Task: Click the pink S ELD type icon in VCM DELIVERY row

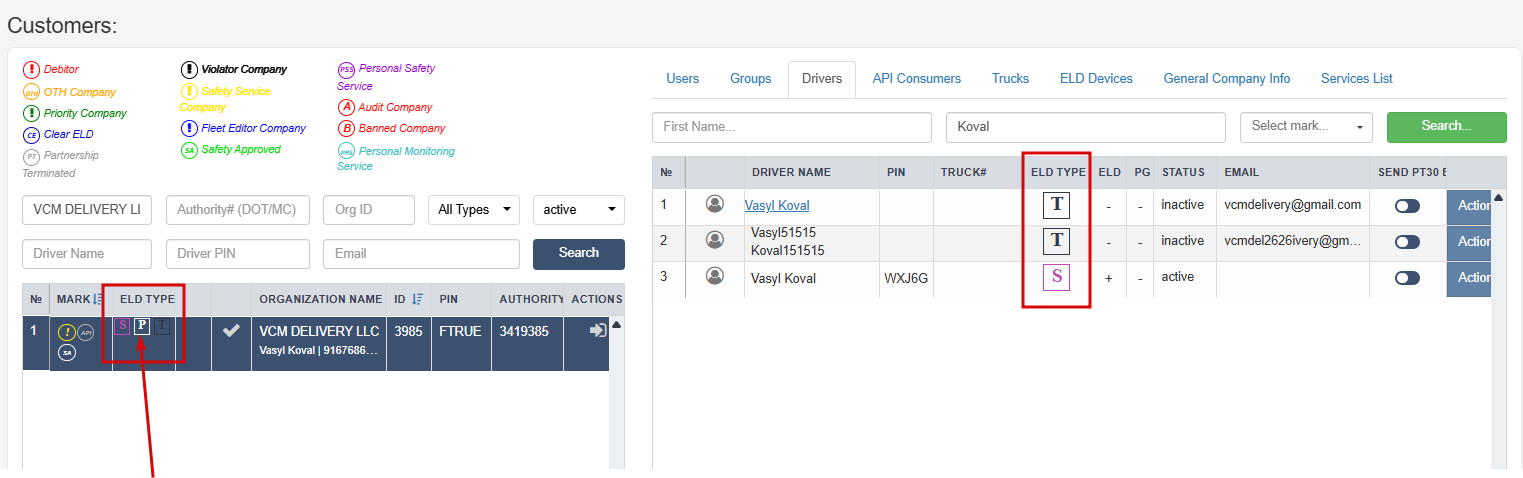Action: [x=122, y=325]
